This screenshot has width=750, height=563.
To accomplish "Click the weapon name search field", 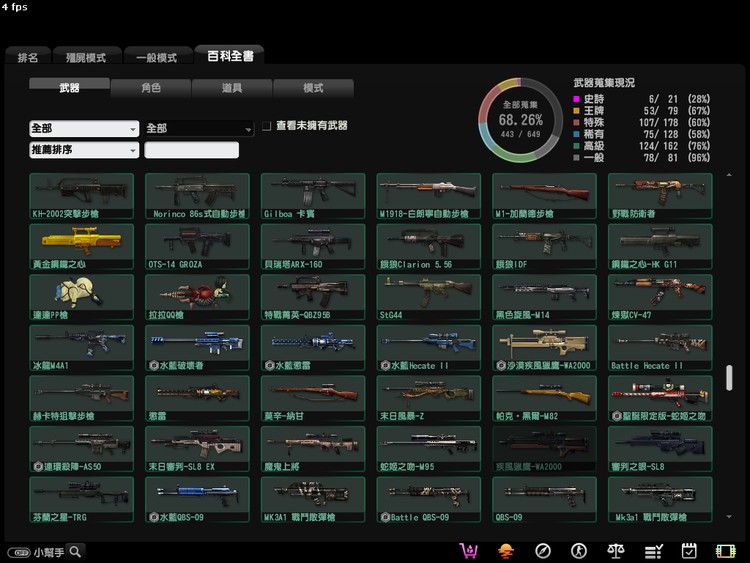I will click(x=191, y=150).
